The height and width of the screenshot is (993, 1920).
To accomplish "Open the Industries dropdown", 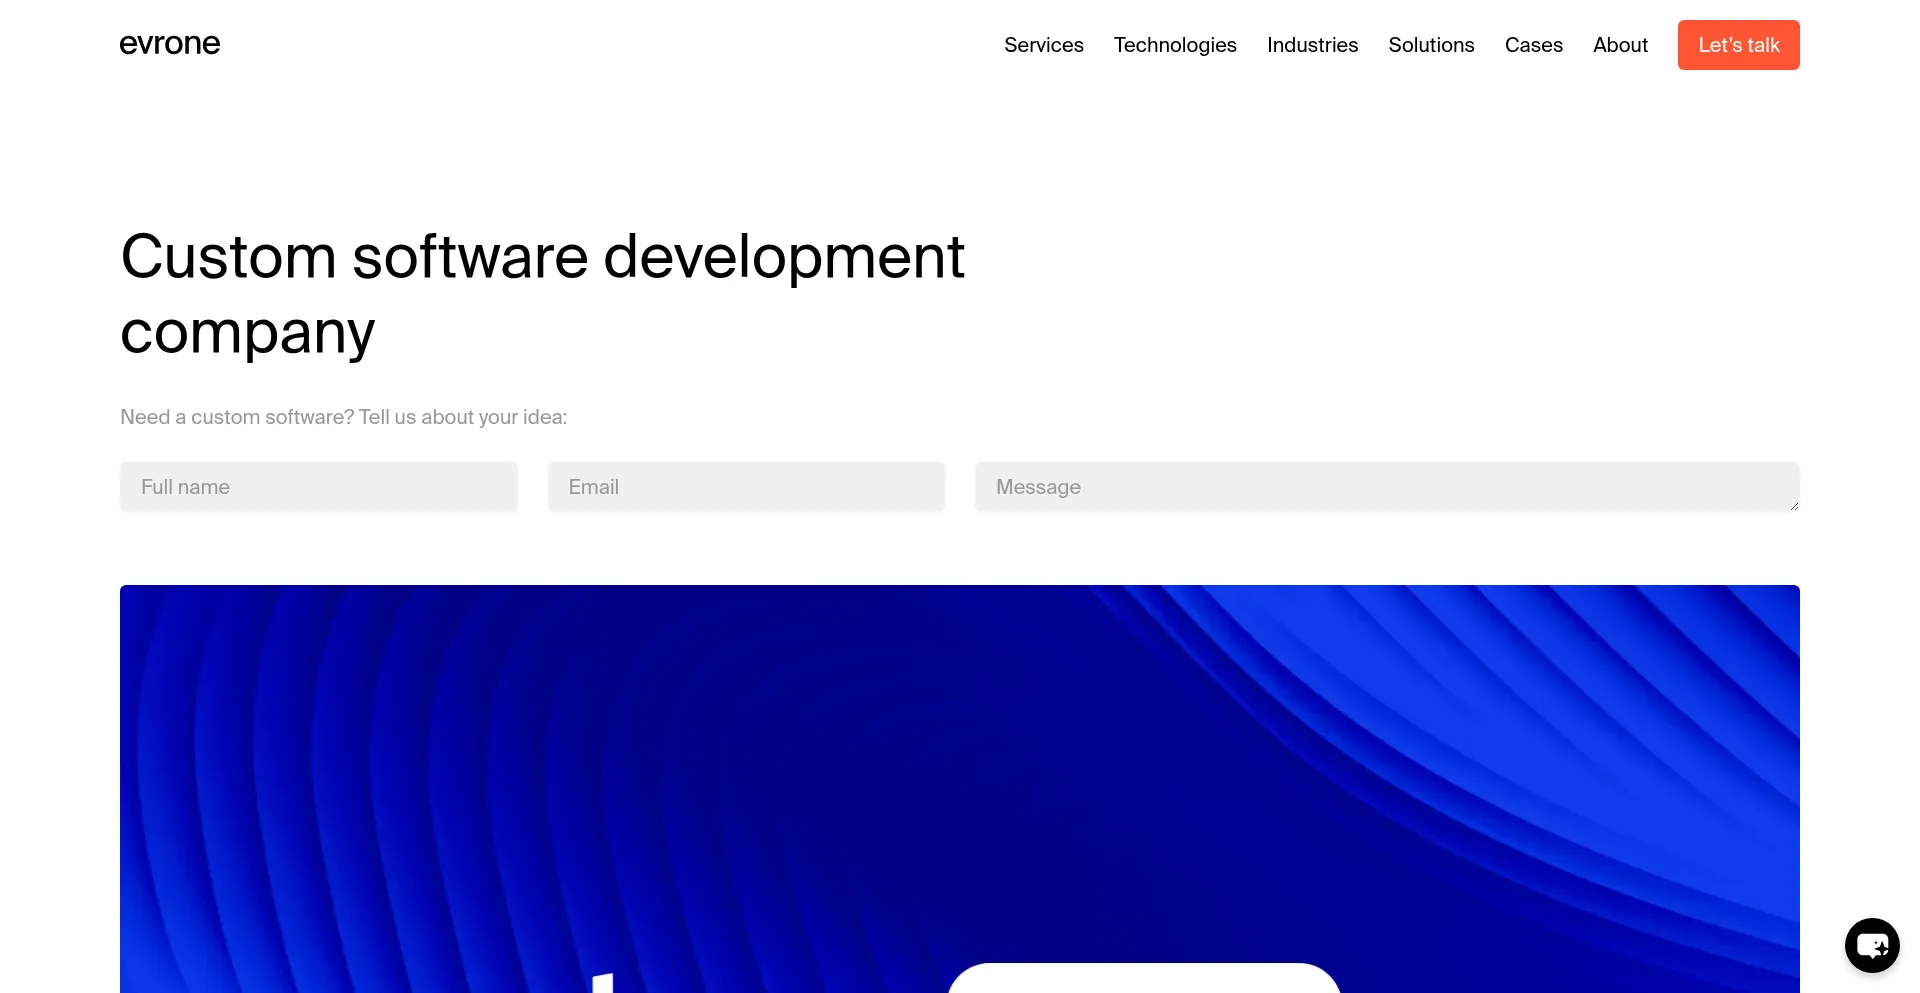I will point(1312,45).
